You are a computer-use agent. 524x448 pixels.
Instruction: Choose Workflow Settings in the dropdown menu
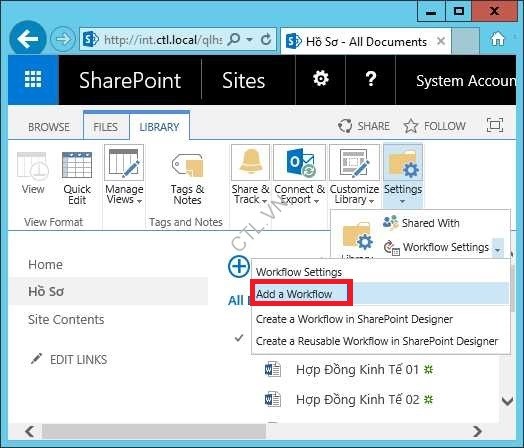coord(299,272)
